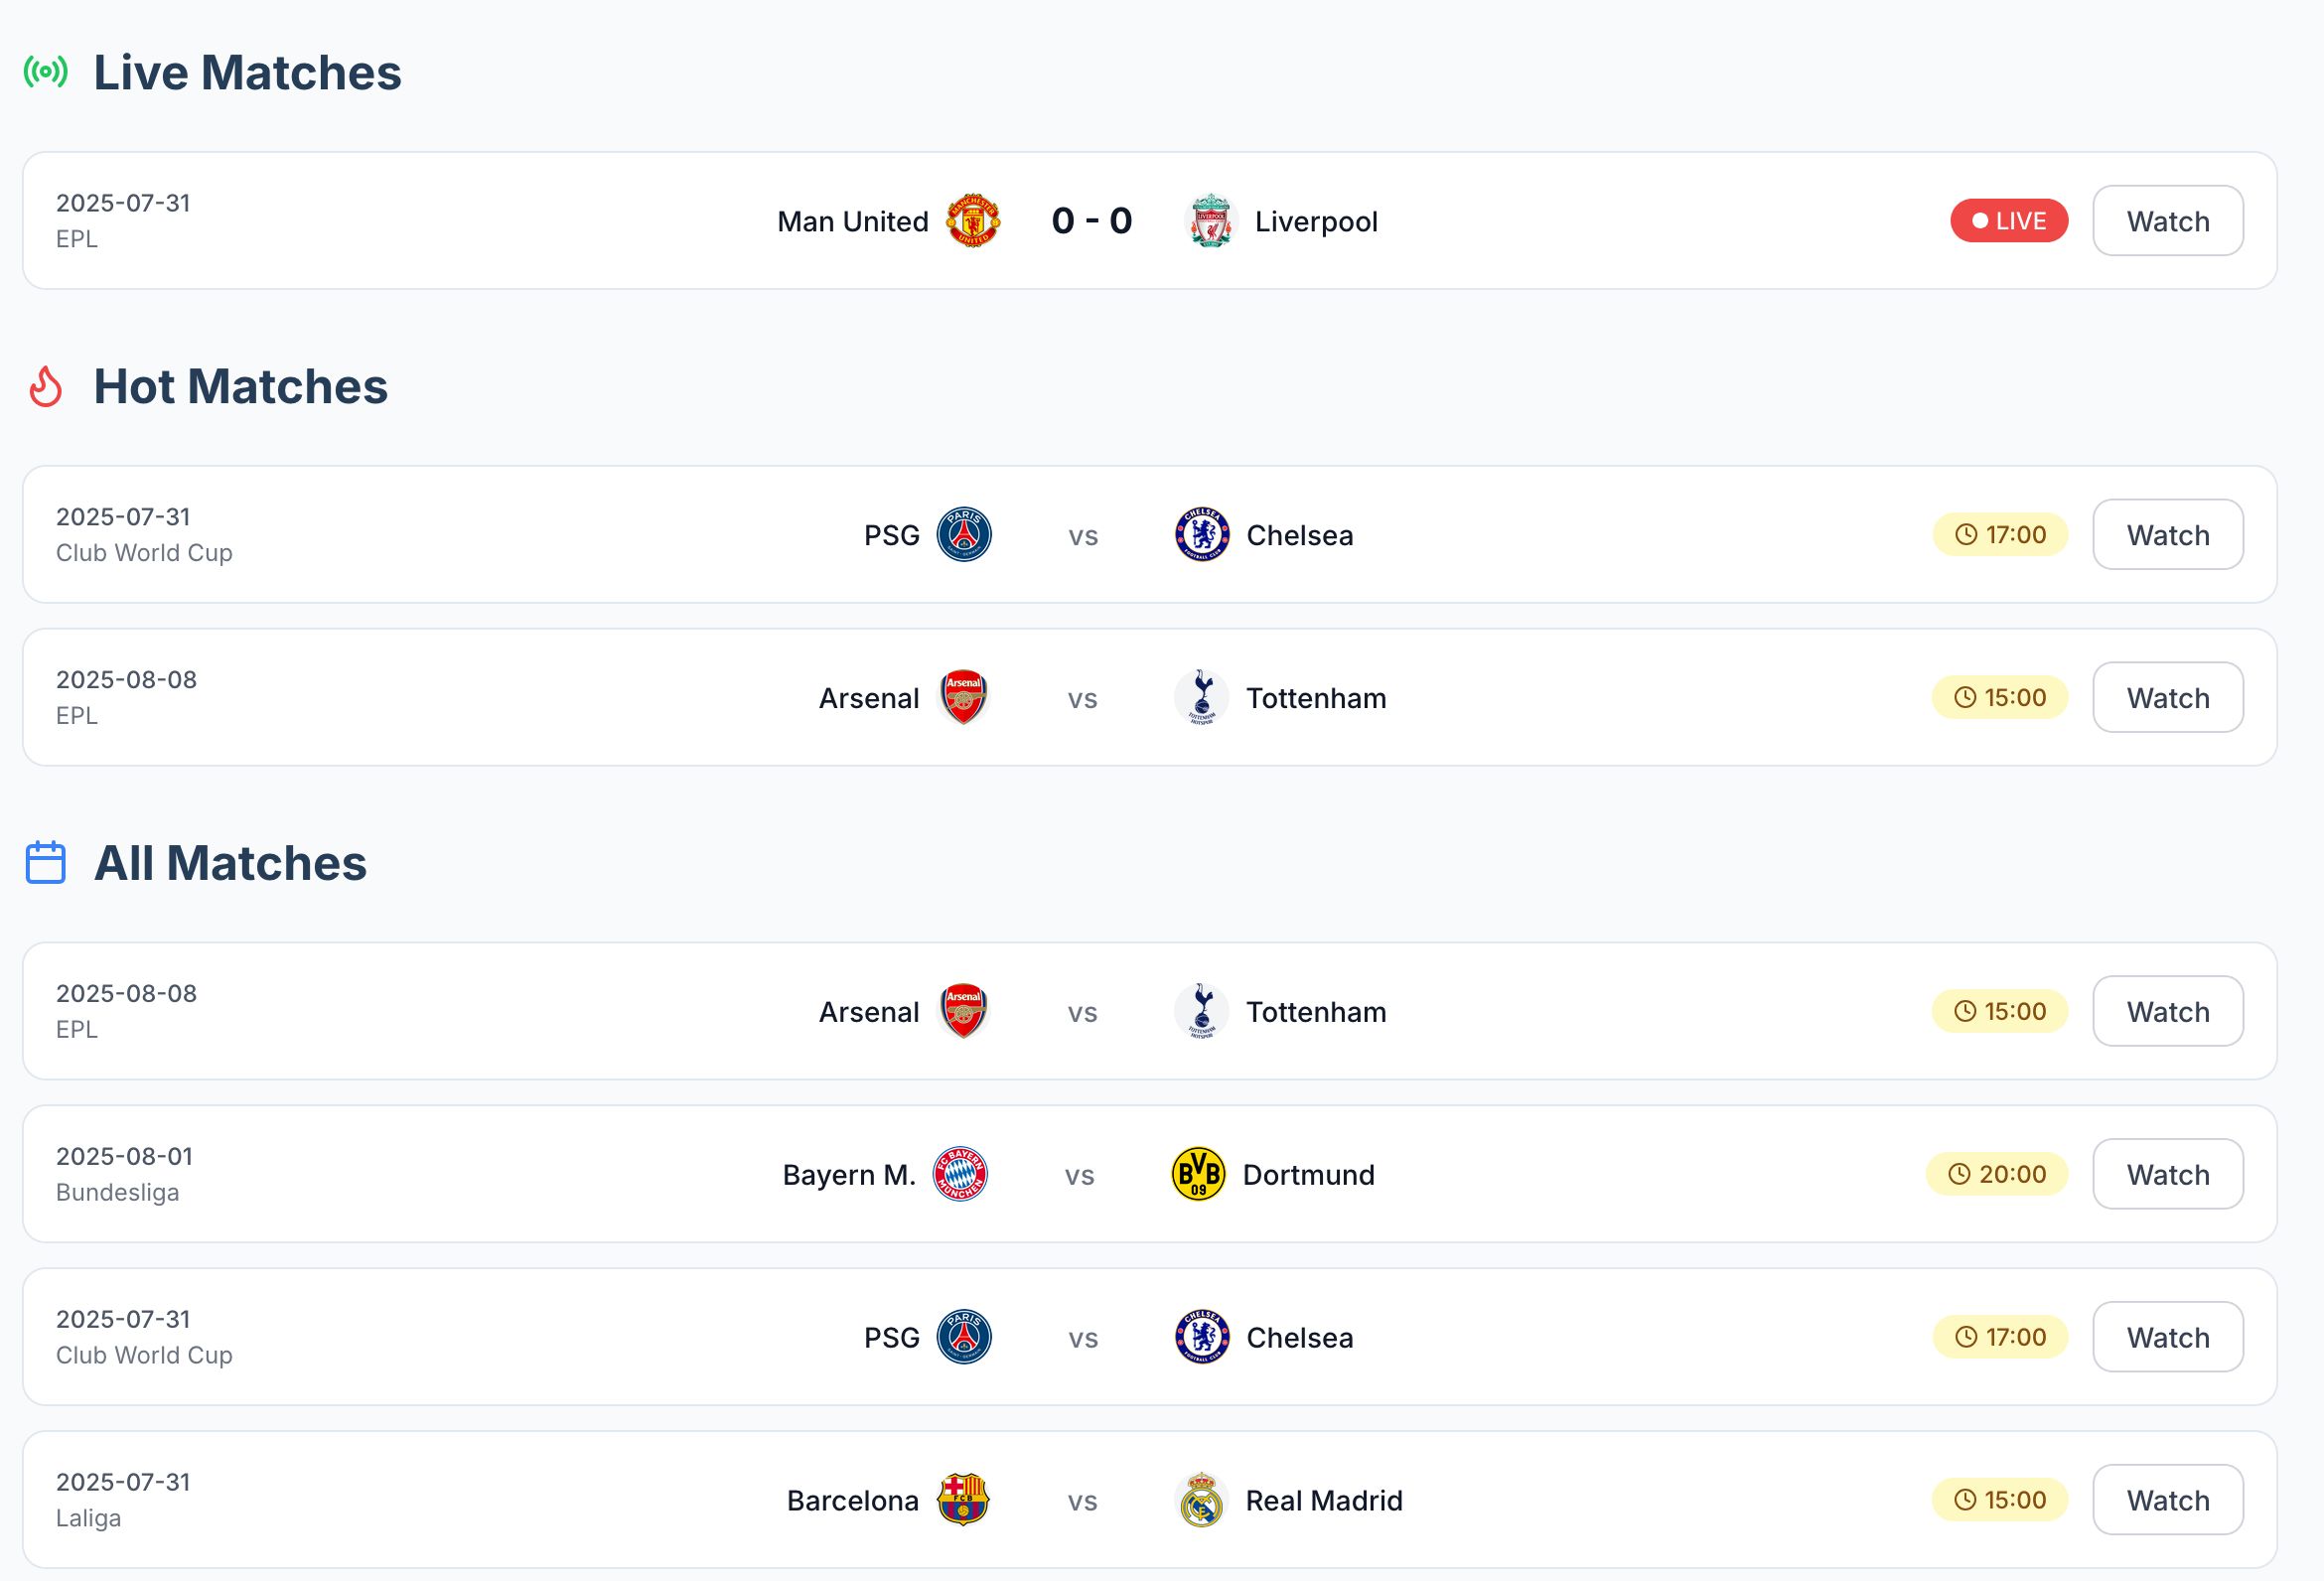Click the PSG logo in Hot Matches

(964, 535)
